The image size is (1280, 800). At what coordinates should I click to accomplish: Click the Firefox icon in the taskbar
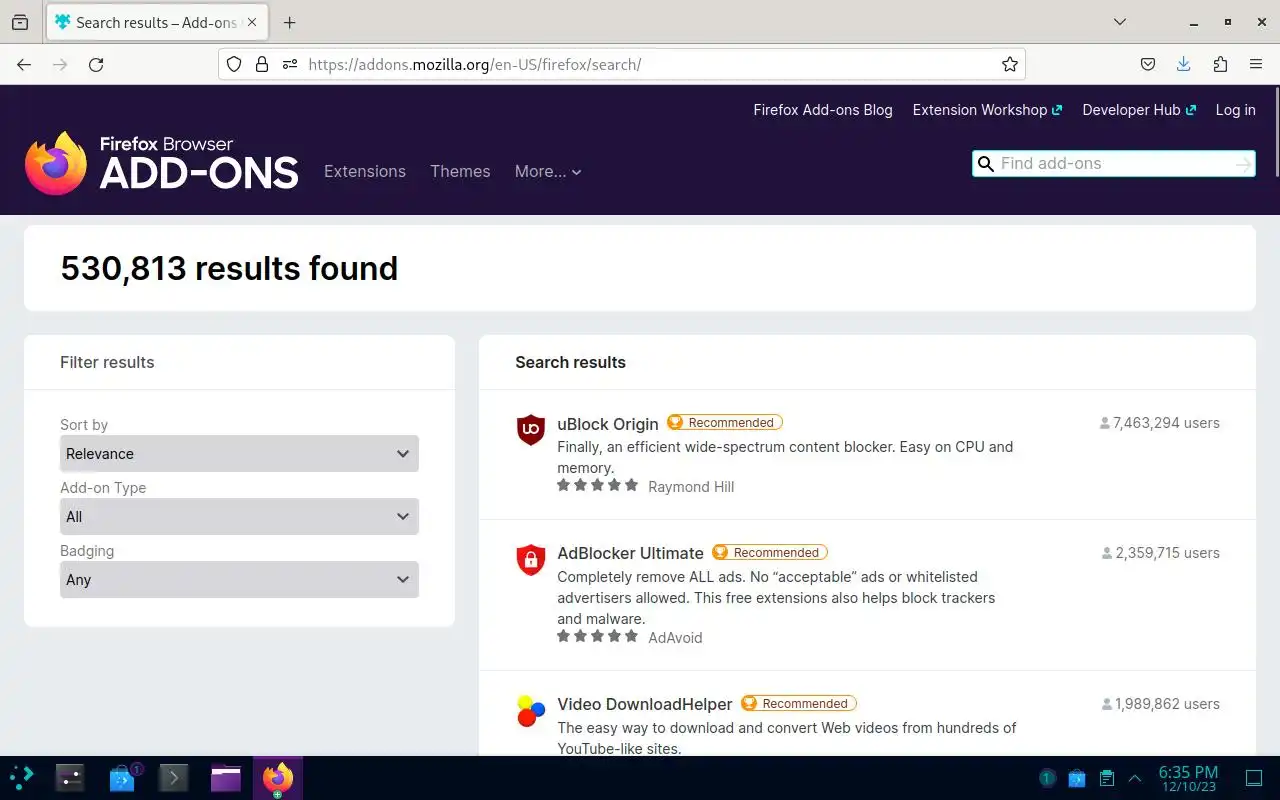click(278, 777)
